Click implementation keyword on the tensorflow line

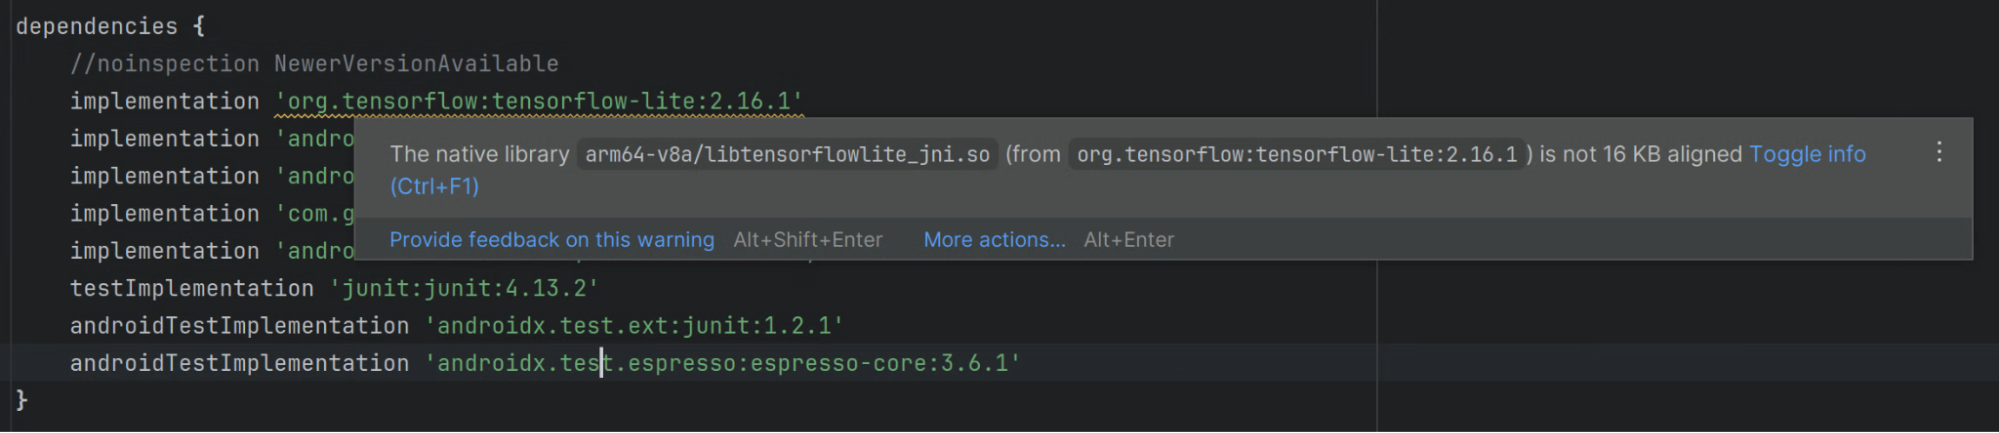tap(164, 101)
